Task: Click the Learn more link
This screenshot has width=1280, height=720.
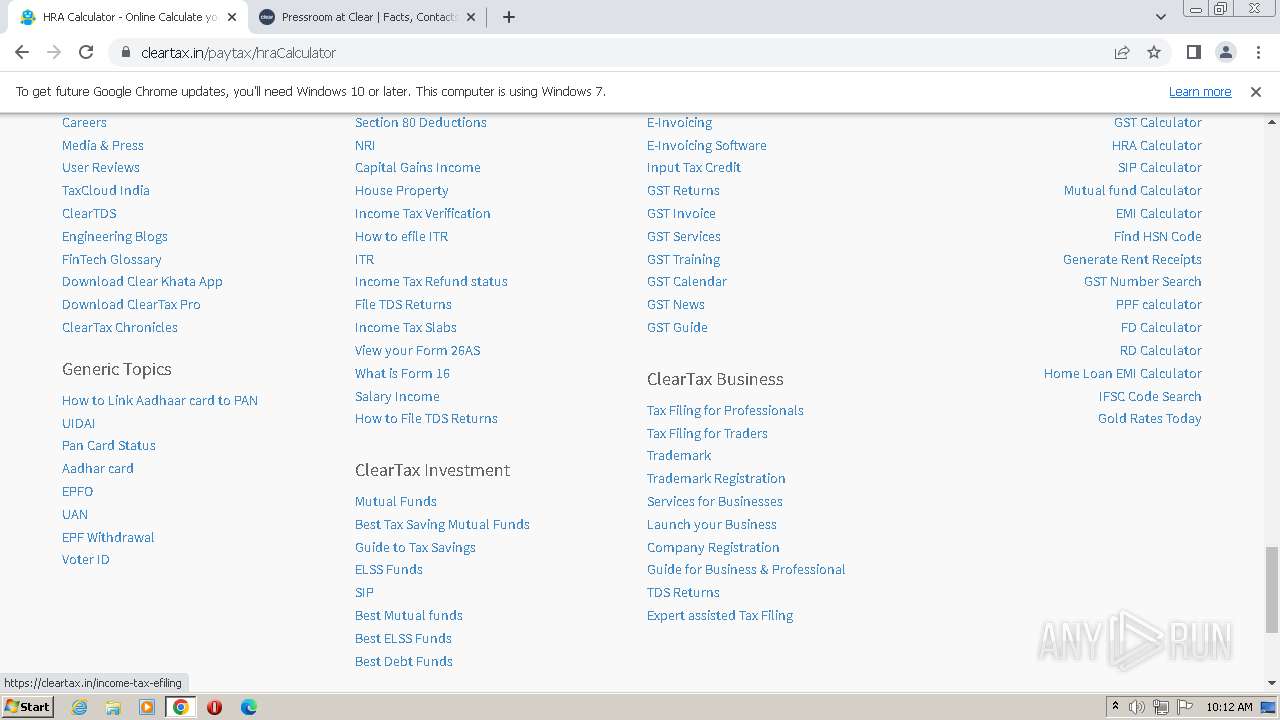Action: point(1200,91)
